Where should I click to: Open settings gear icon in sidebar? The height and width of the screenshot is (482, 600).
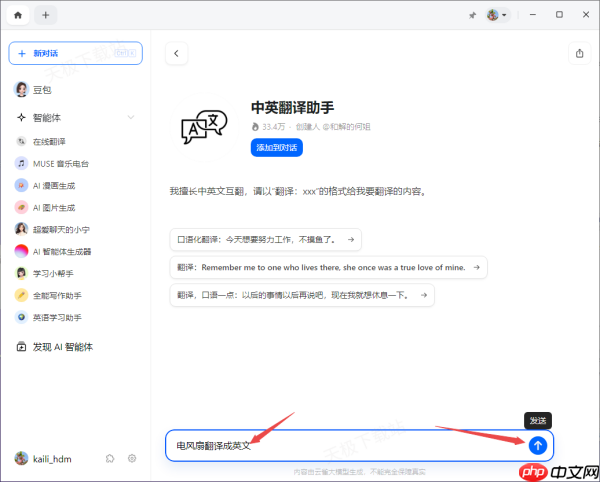pyautogui.click(x=132, y=458)
